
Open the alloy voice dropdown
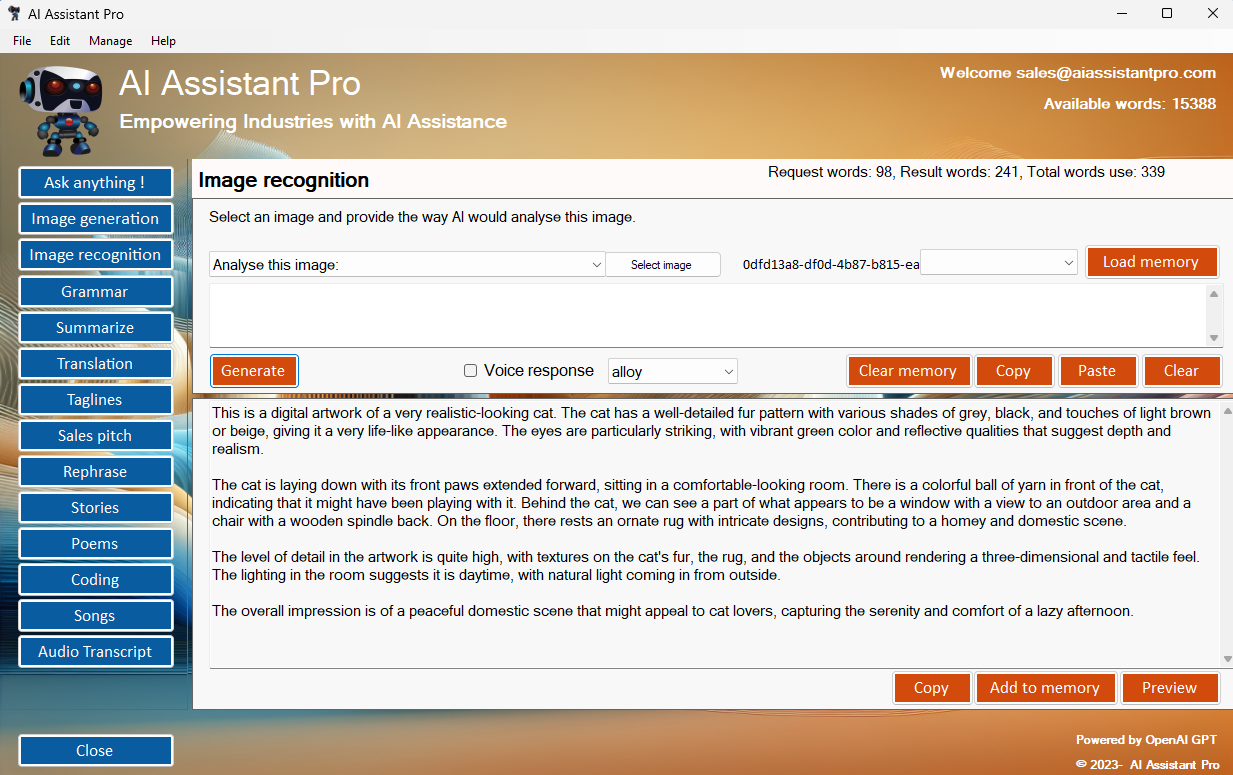point(673,371)
